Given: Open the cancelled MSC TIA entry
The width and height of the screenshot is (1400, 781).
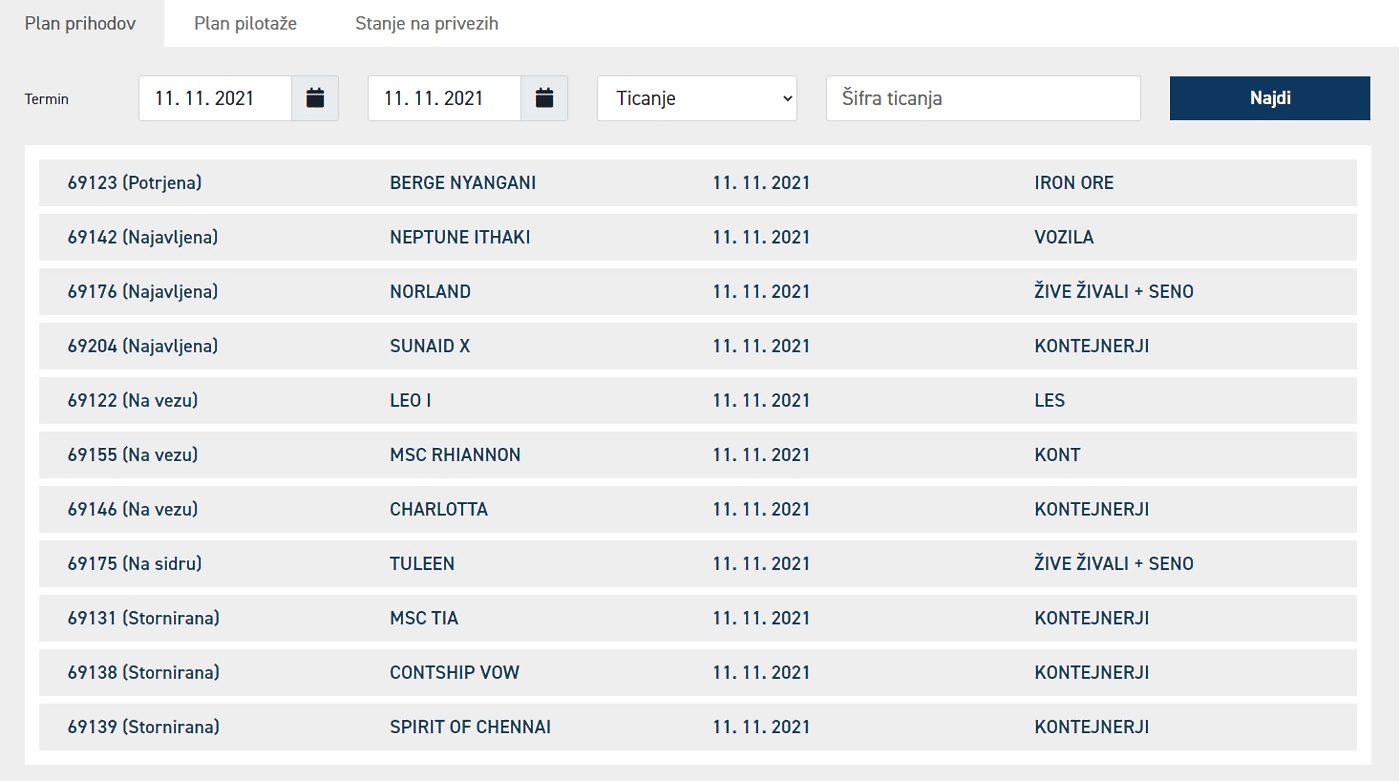Looking at the screenshot, I should tap(698, 618).
